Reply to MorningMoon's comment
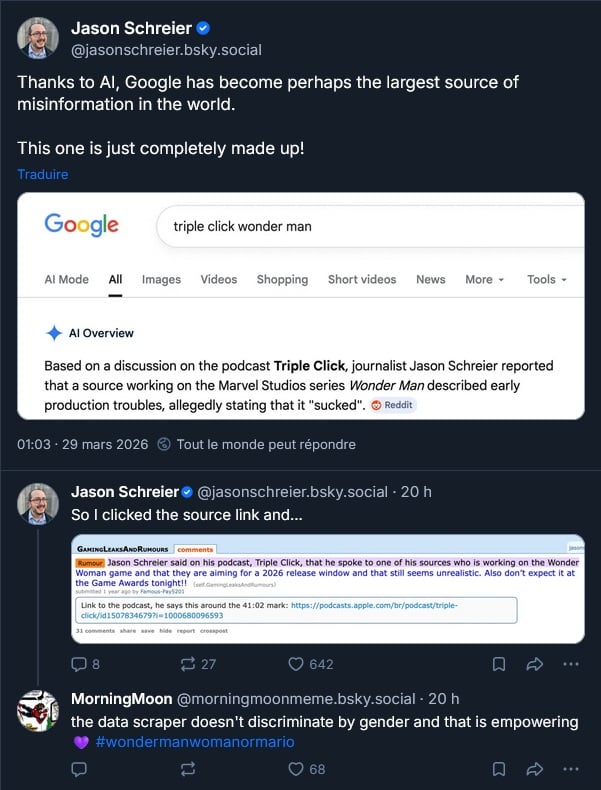The image size is (601, 790). pos(80,769)
